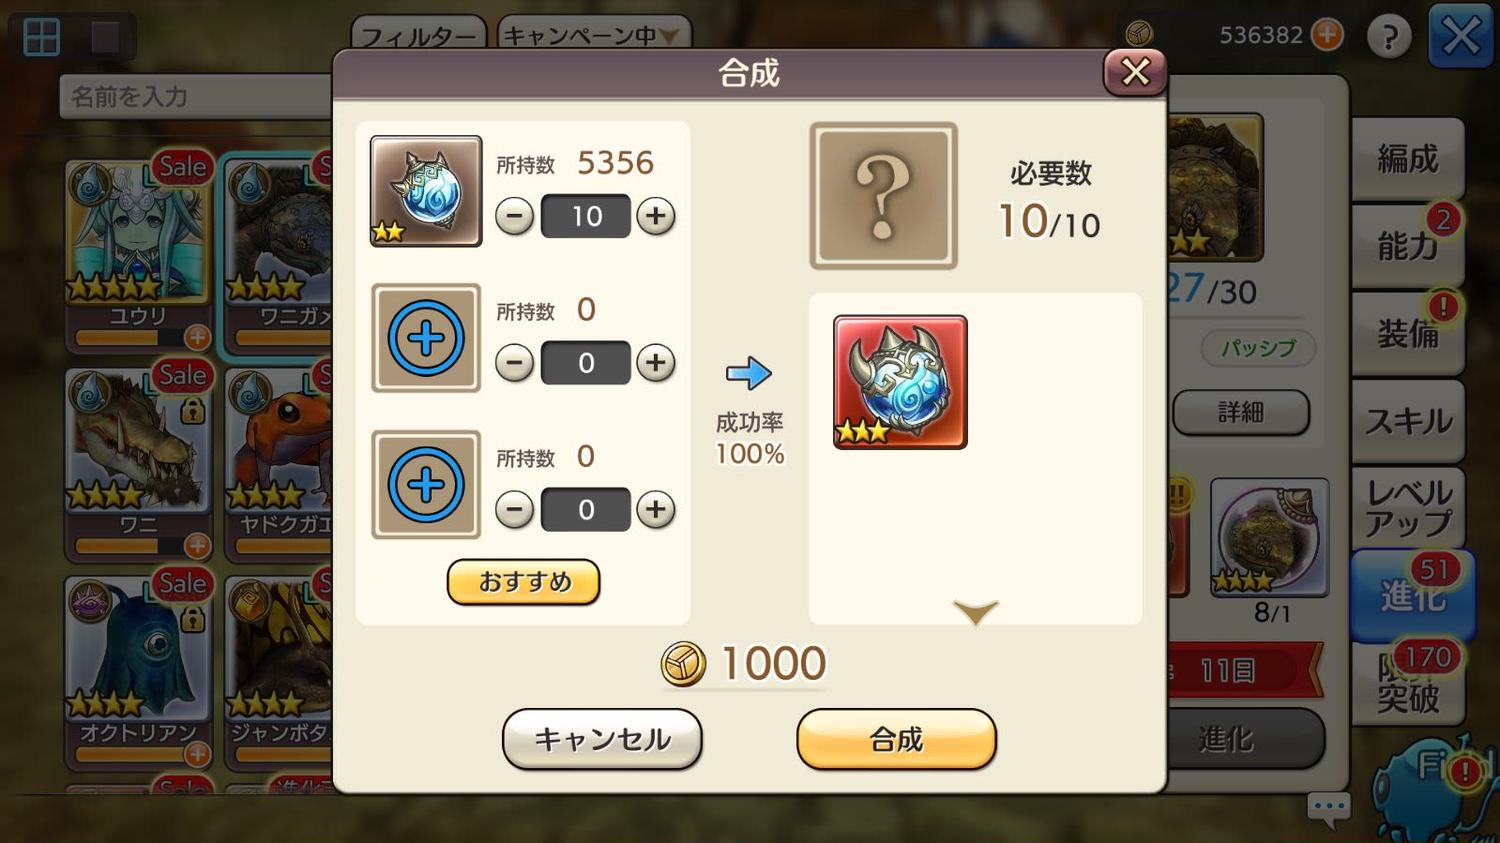
Task: Switch to grid view icon
Action: pyautogui.click(x=42, y=37)
